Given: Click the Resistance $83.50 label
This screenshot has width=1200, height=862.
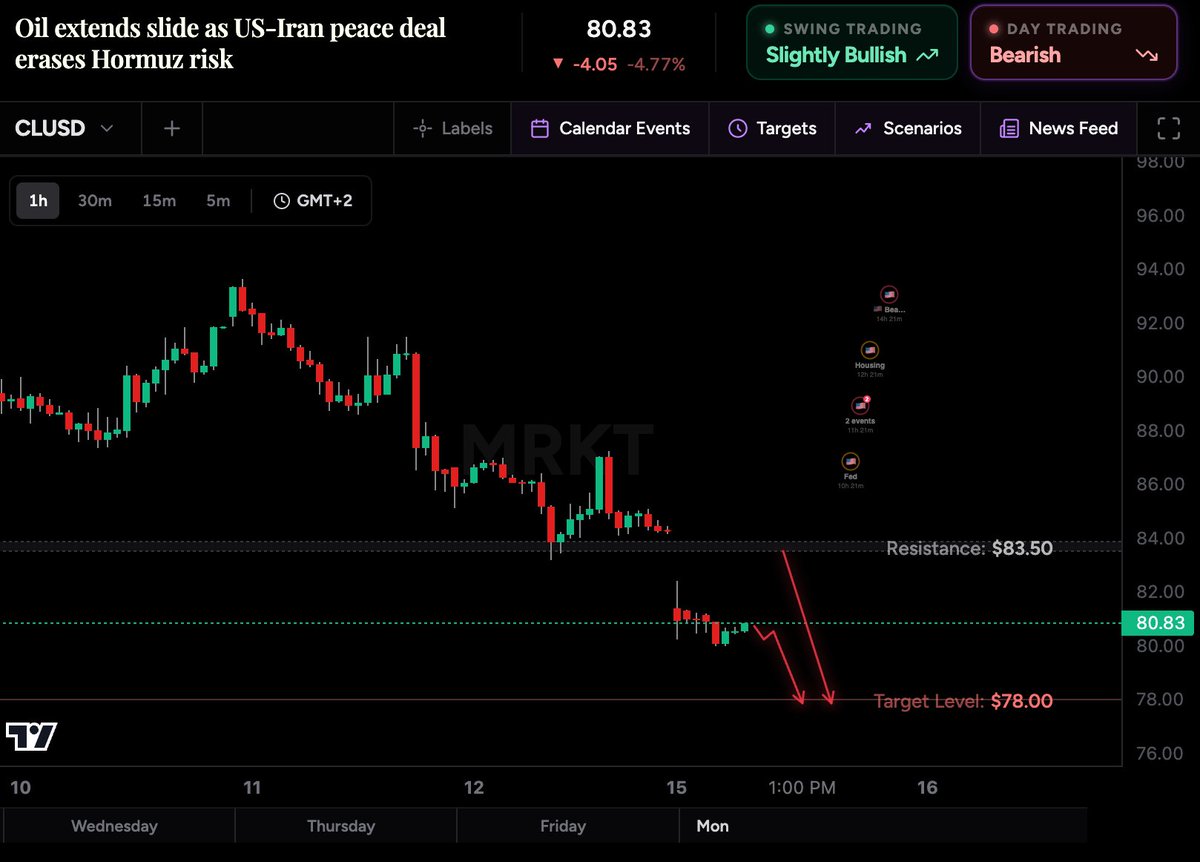Looking at the screenshot, I should [x=969, y=548].
